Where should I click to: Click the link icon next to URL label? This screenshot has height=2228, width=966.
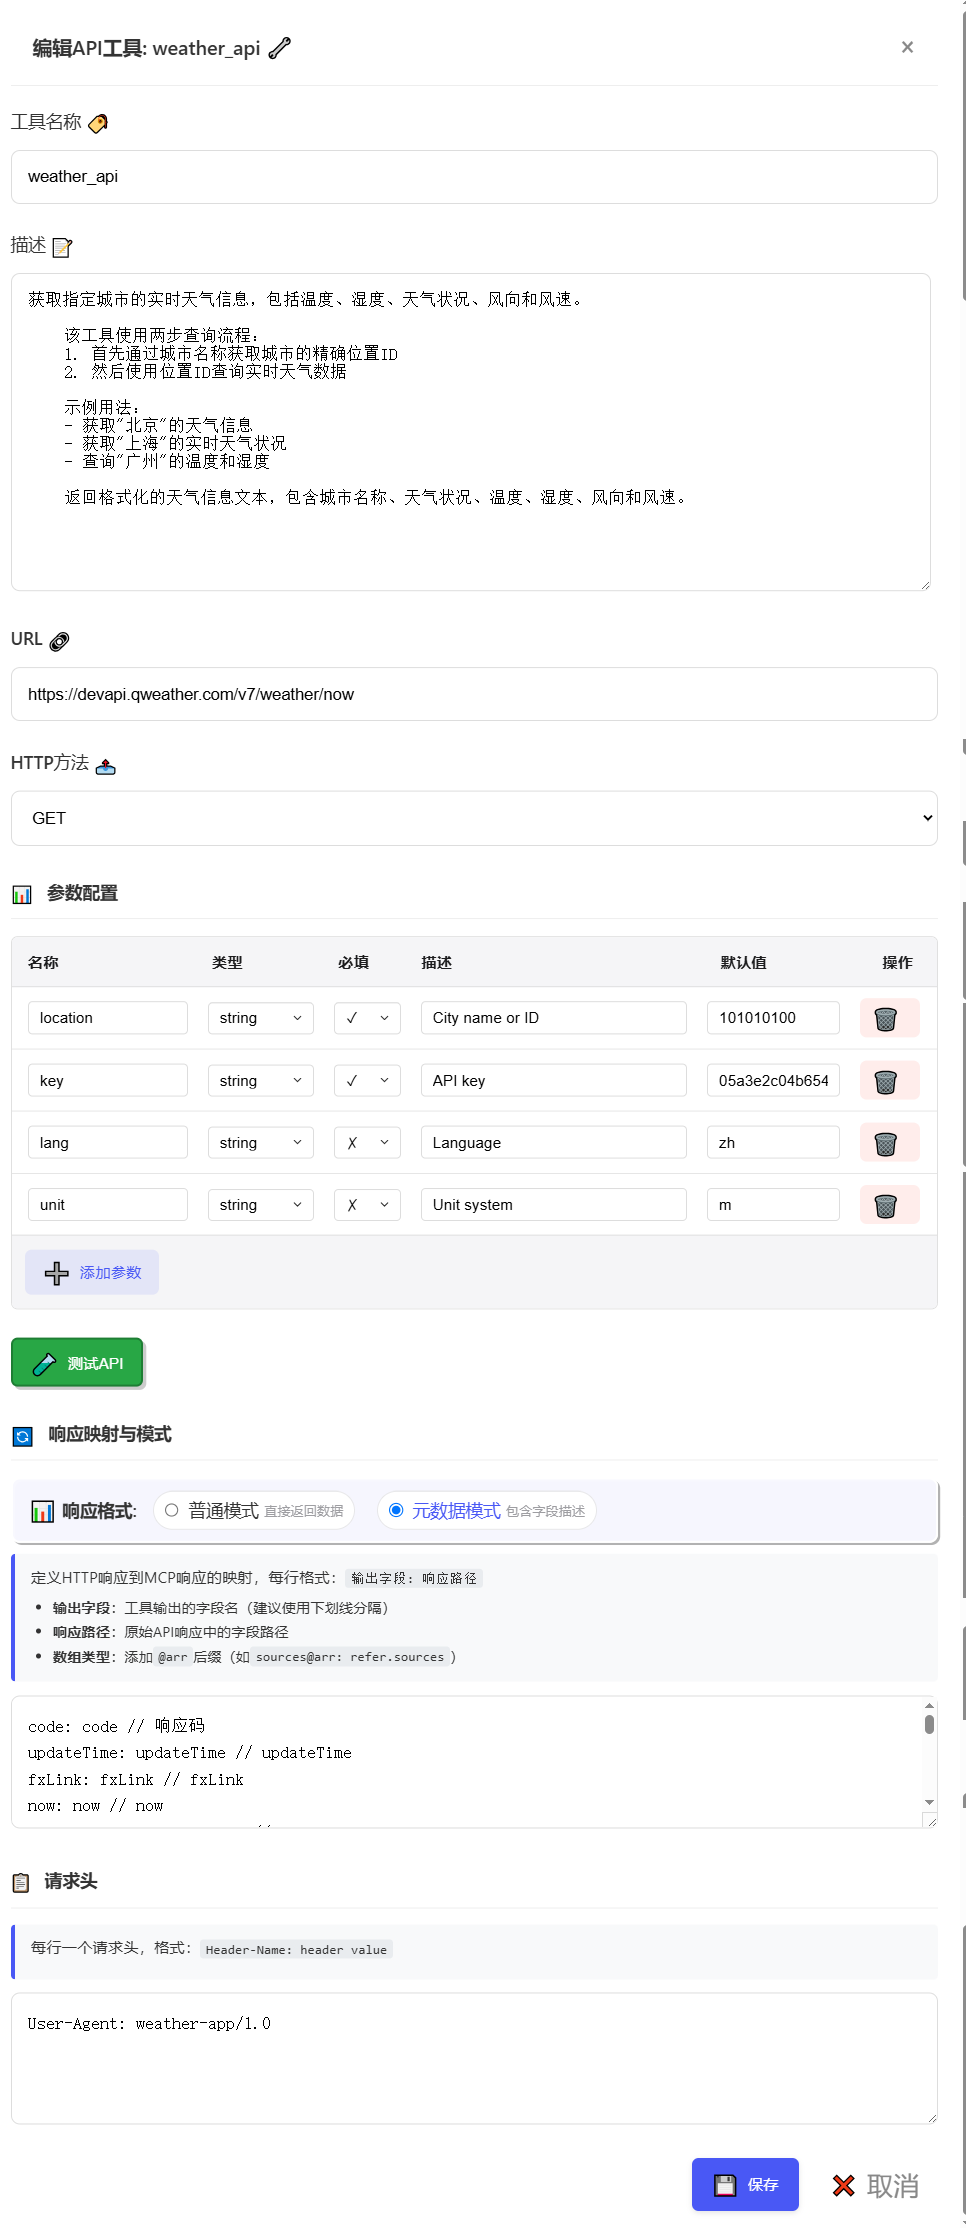click(60, 641)
